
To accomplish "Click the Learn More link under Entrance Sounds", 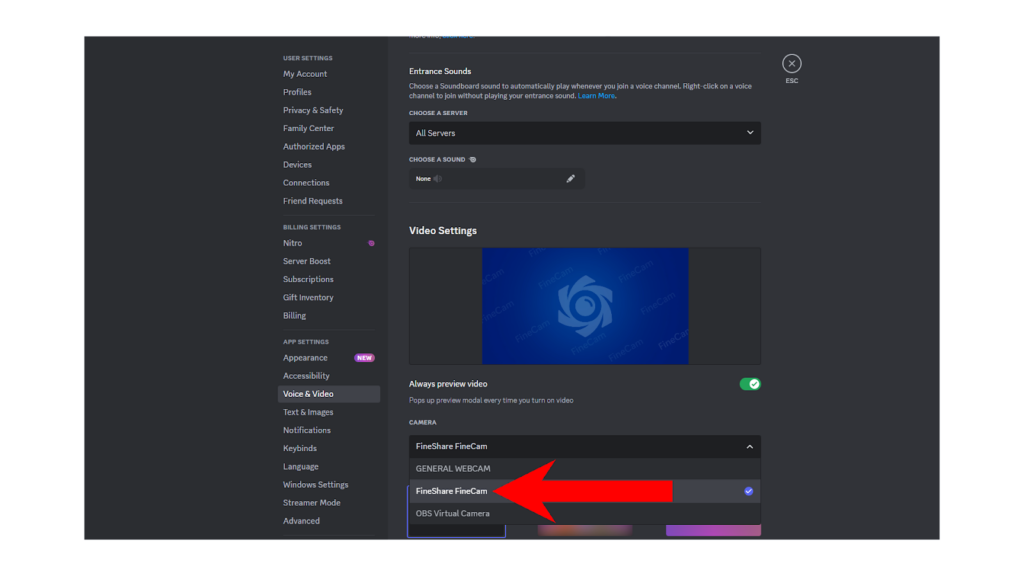I will (x=596, y=96).
